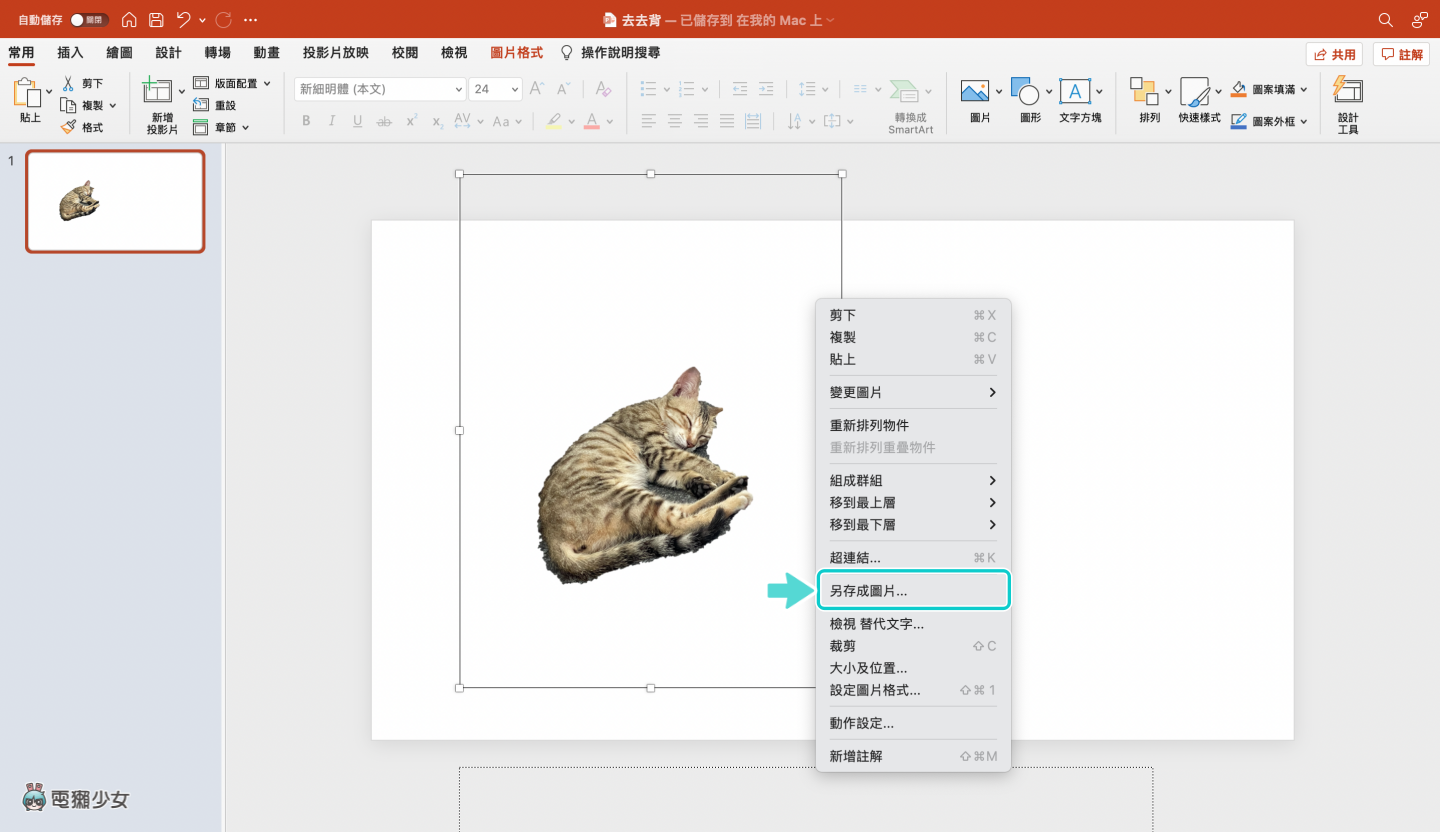Click the Undo arrow icon

tap(183, 20)
